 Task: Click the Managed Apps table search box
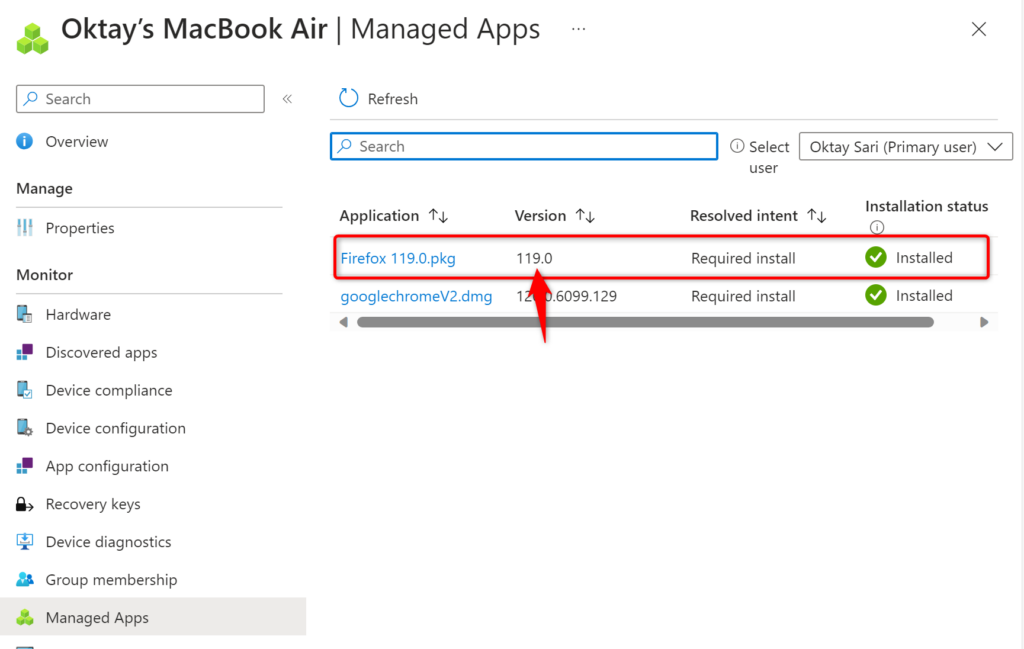pos(524,146)
